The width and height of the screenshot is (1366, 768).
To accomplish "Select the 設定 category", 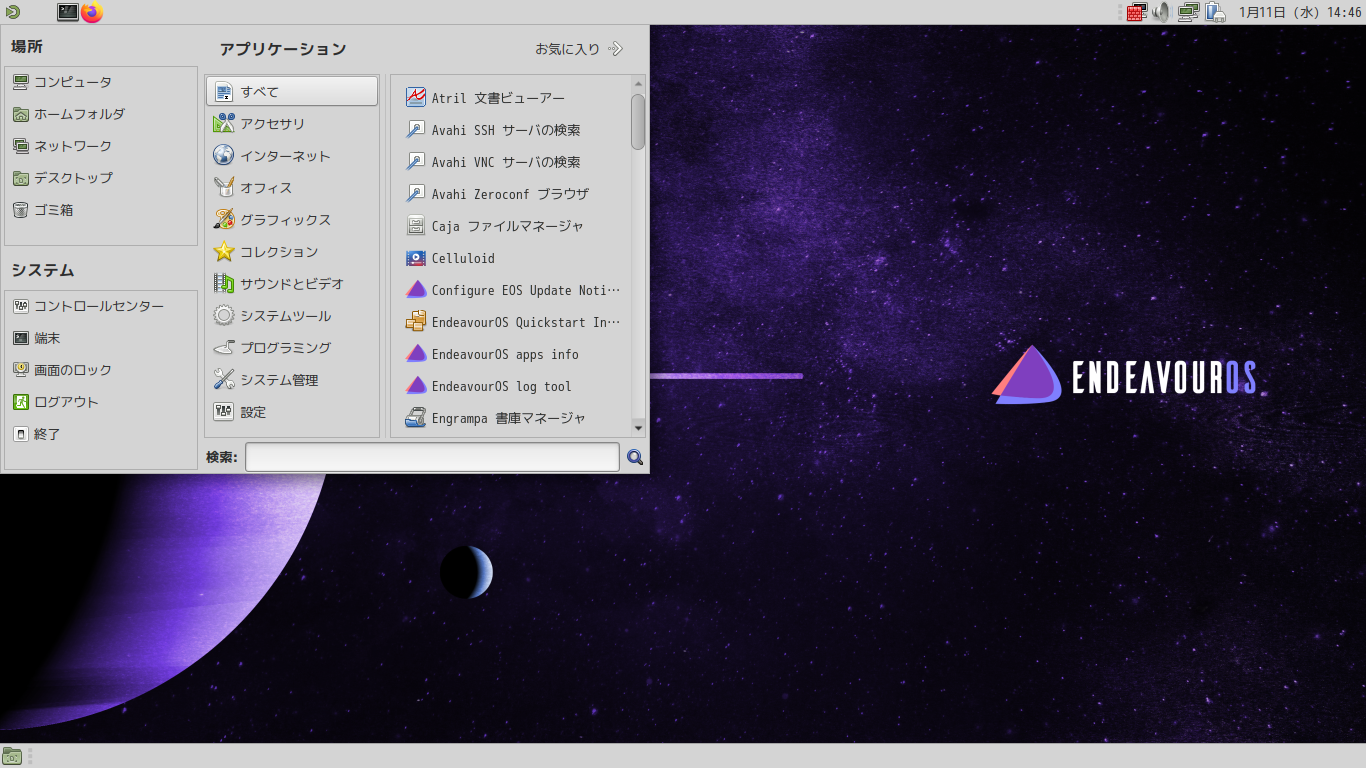I will click(292, 412).
